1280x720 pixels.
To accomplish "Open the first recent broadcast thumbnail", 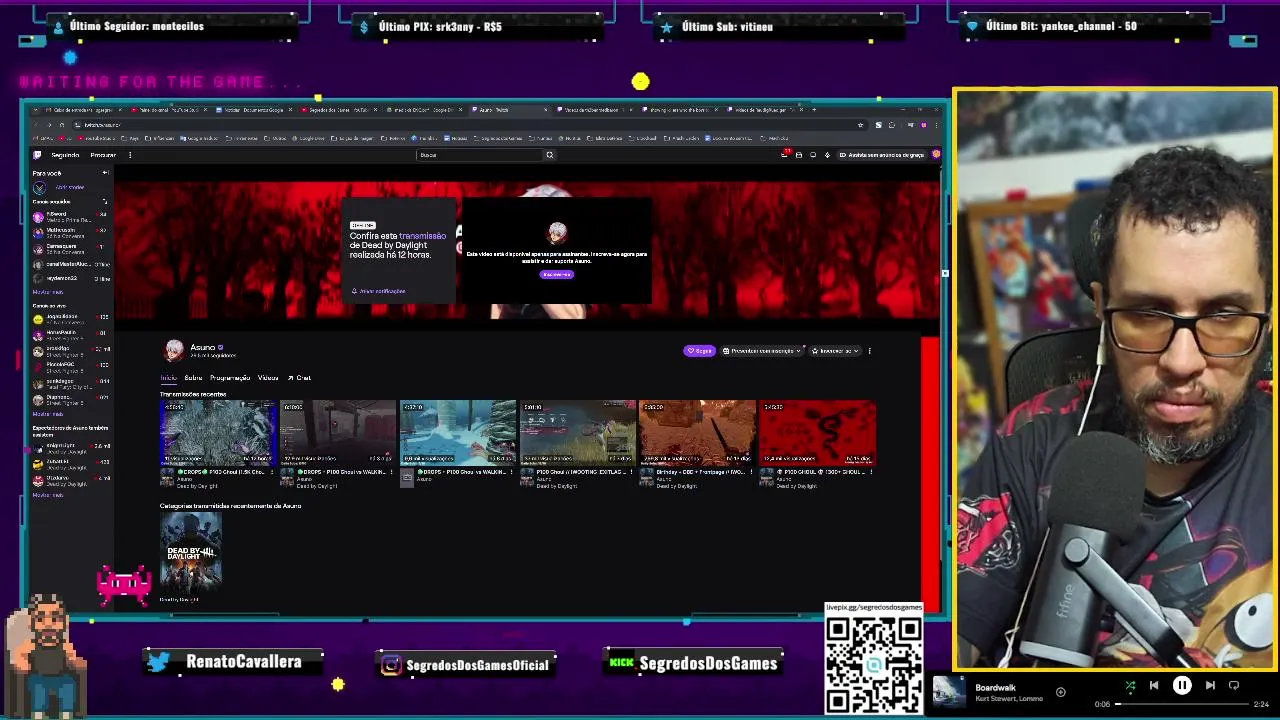I will [218, 433].
